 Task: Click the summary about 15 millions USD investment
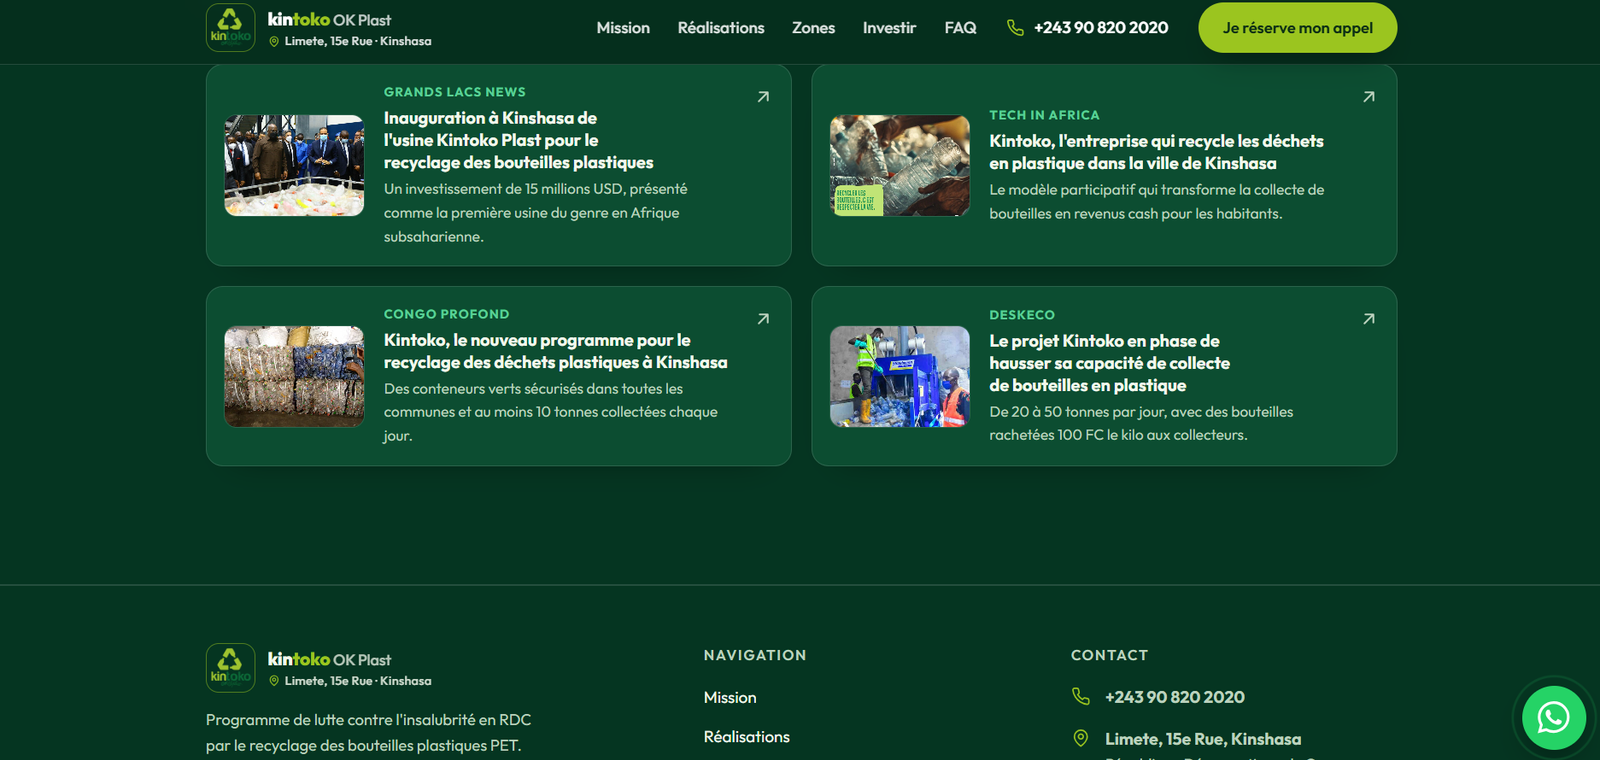point(536,213)
